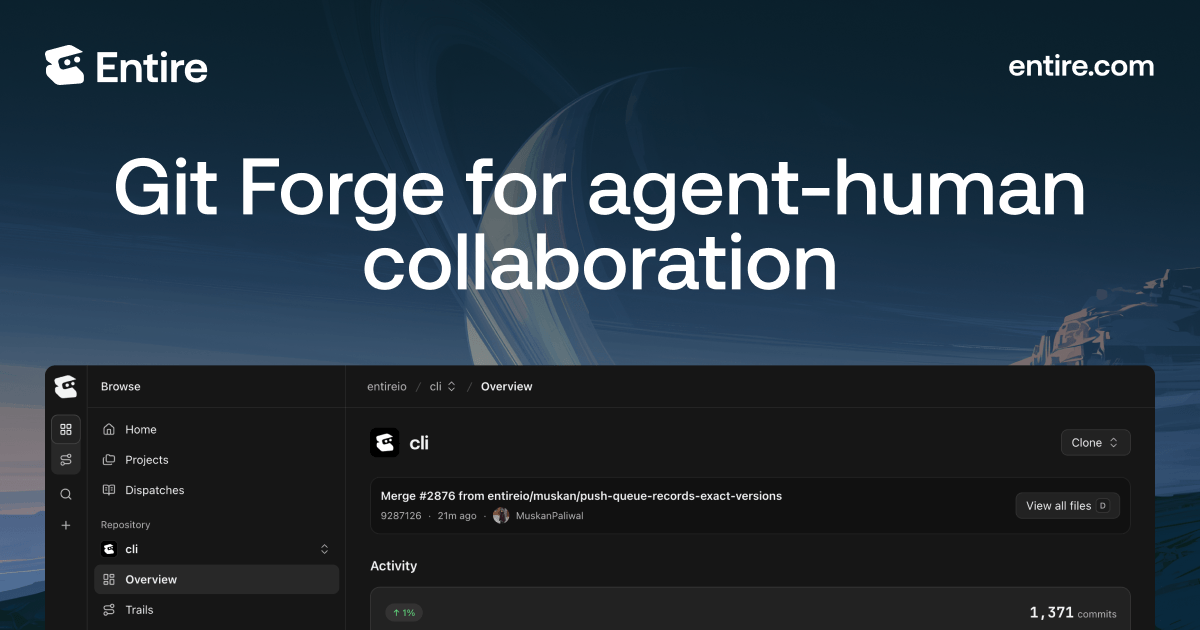
Task: Expand the cli repository selector in the sidebar
Action: pyautogui.click(x=217, y=549)
